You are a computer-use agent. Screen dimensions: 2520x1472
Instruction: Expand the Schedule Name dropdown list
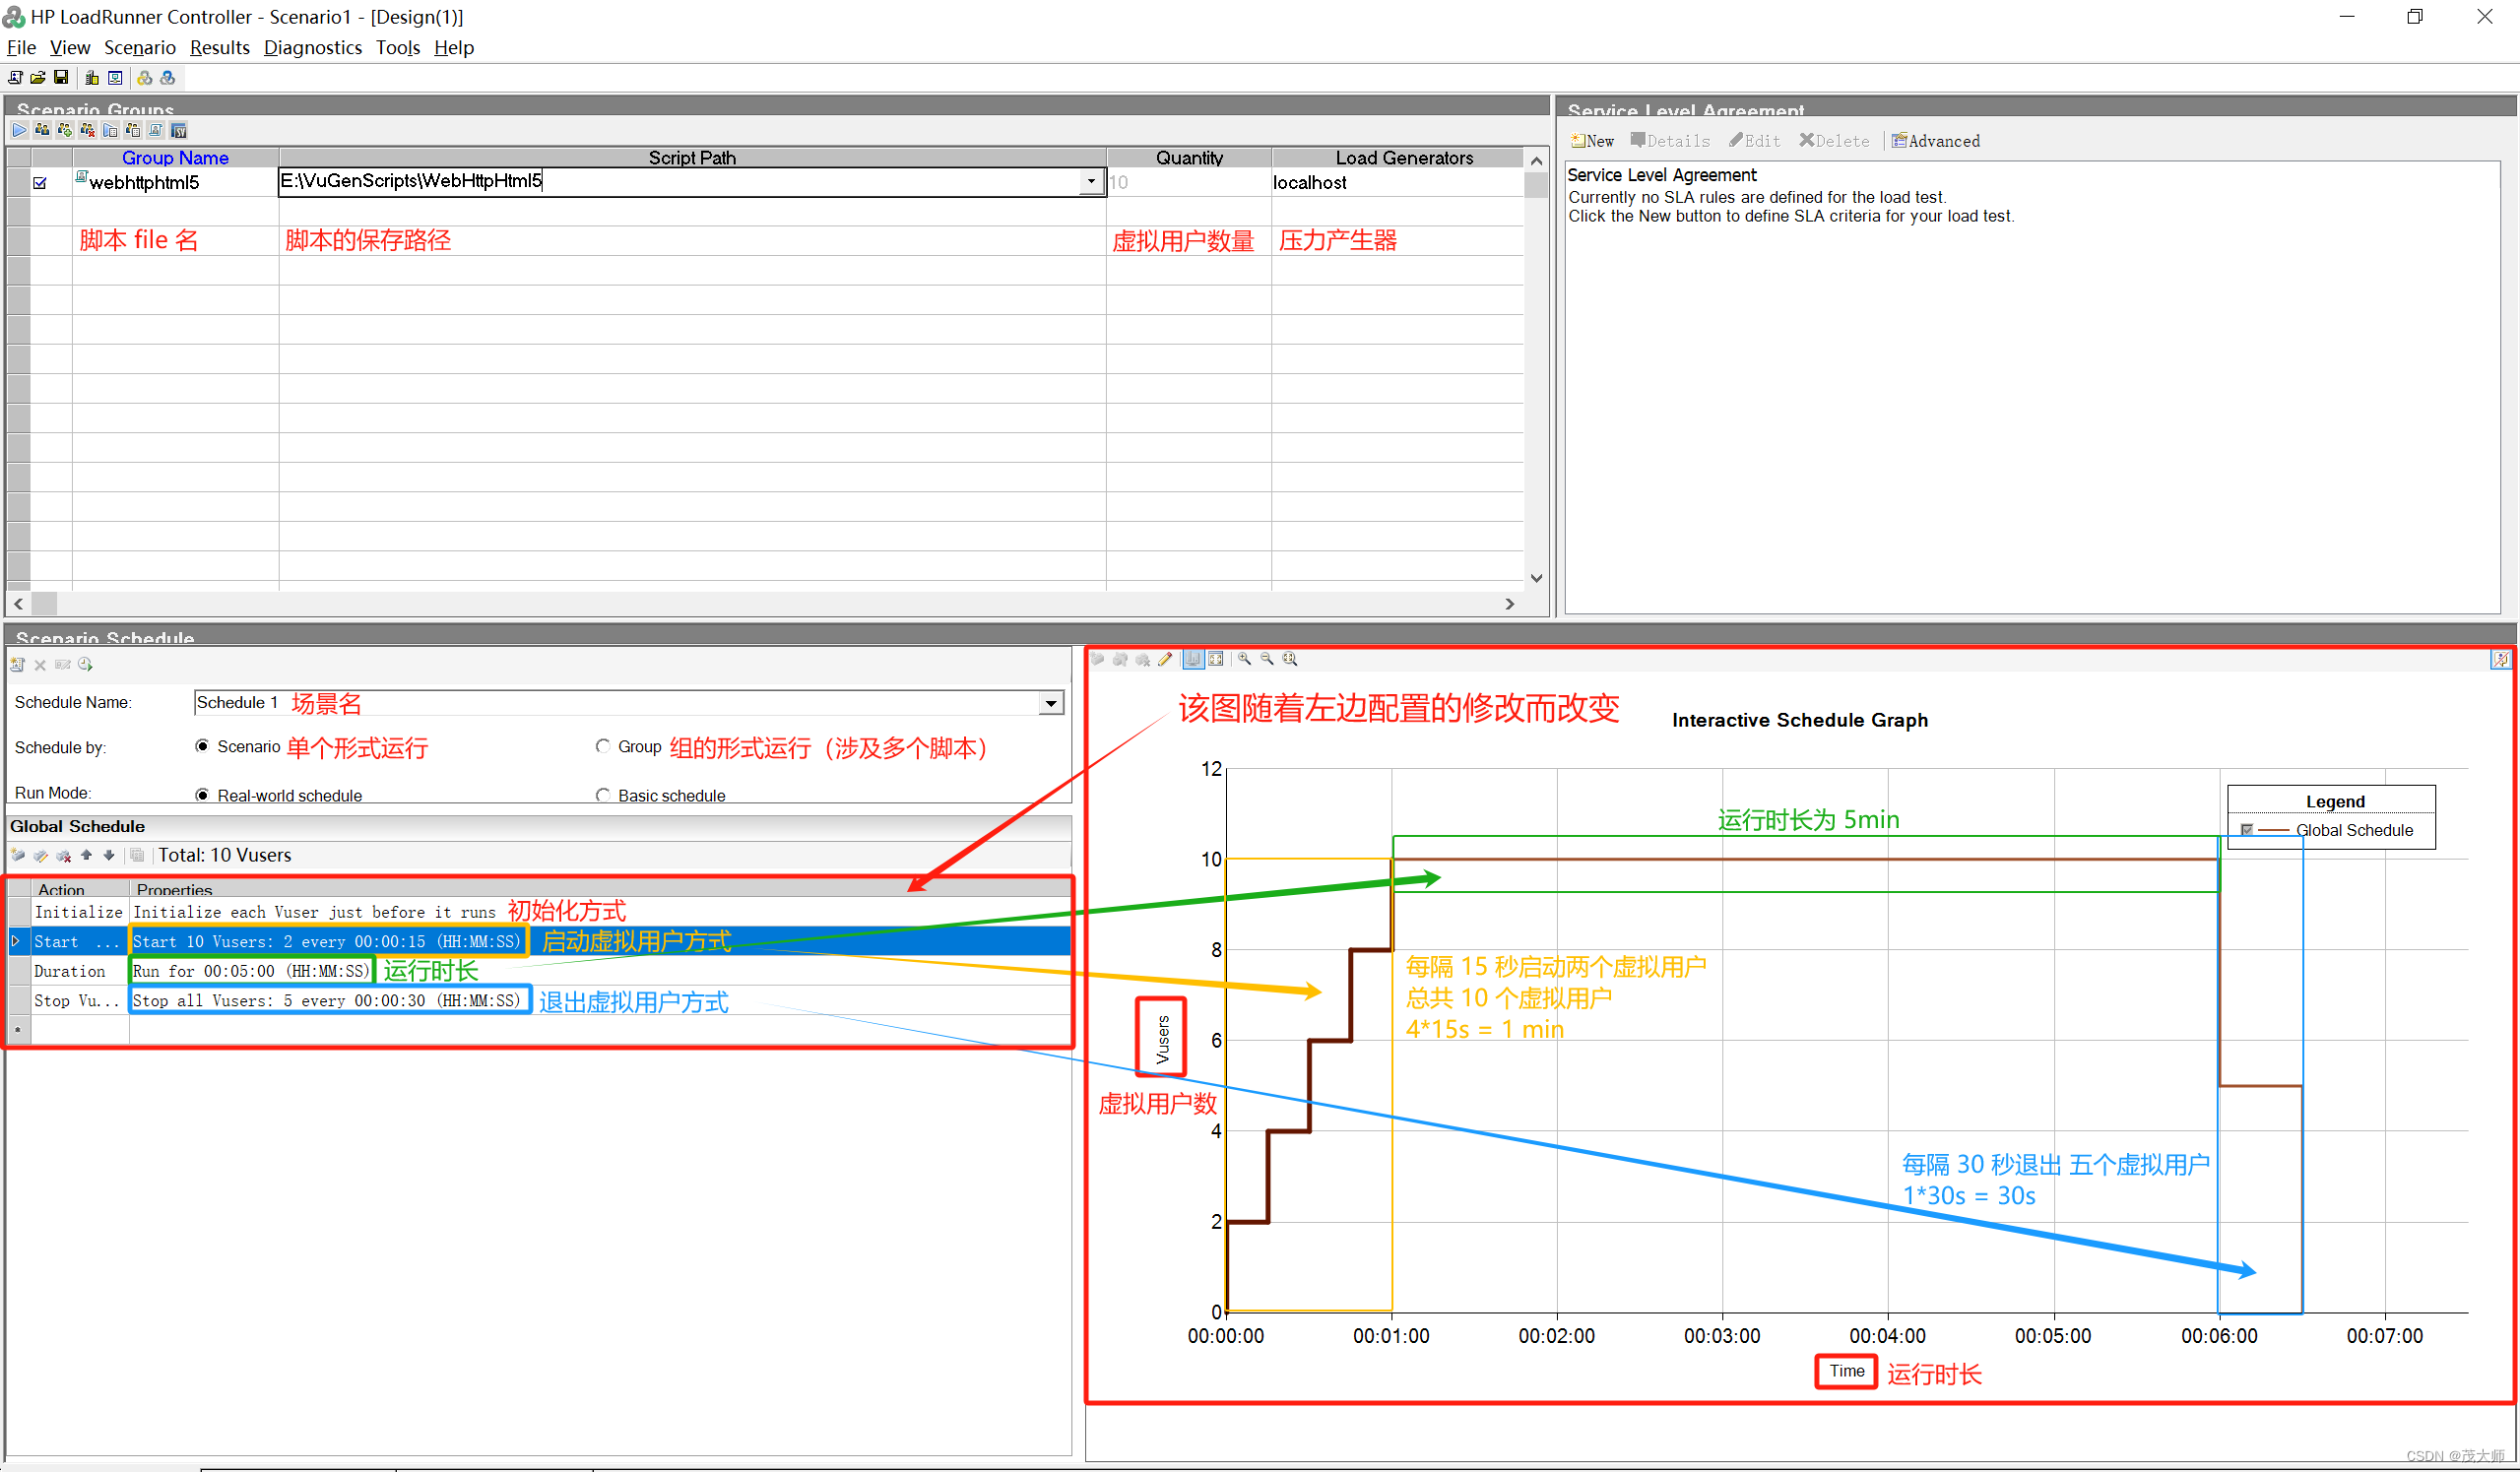pos(1050,703)
